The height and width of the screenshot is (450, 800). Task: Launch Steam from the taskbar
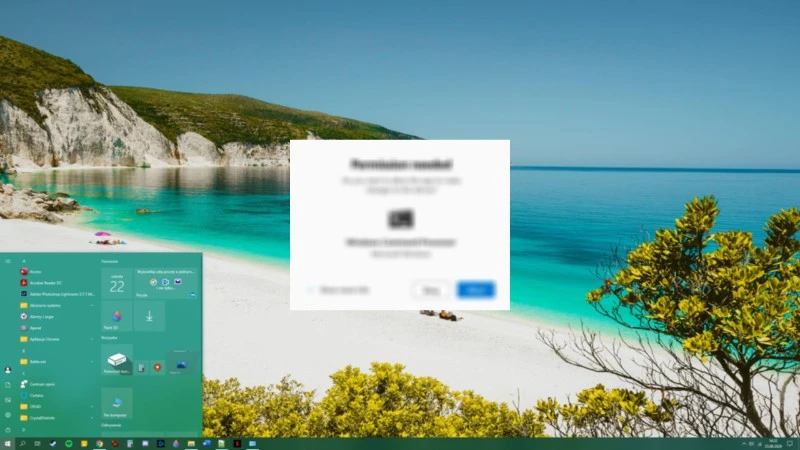pos(53,444)
